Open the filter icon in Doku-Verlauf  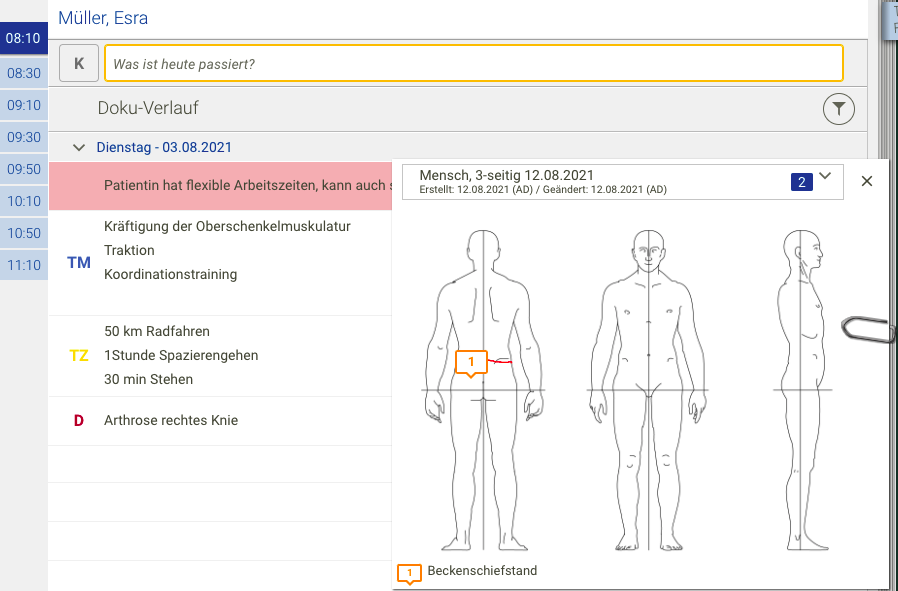pos(838,108)
